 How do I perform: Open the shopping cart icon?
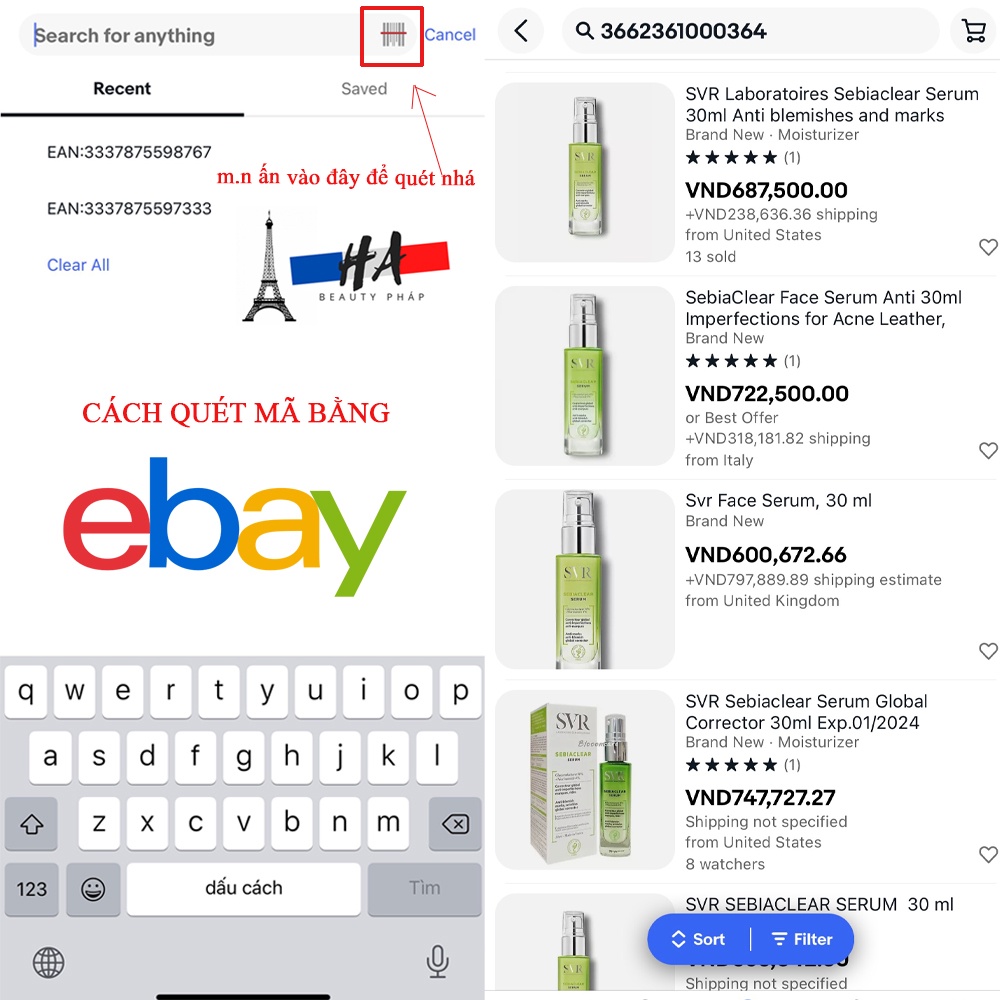coord(973,31)
